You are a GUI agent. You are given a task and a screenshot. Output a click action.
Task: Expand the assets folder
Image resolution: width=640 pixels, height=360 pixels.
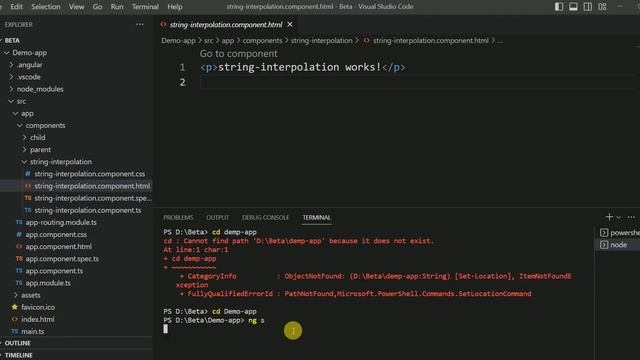point(27,295)
